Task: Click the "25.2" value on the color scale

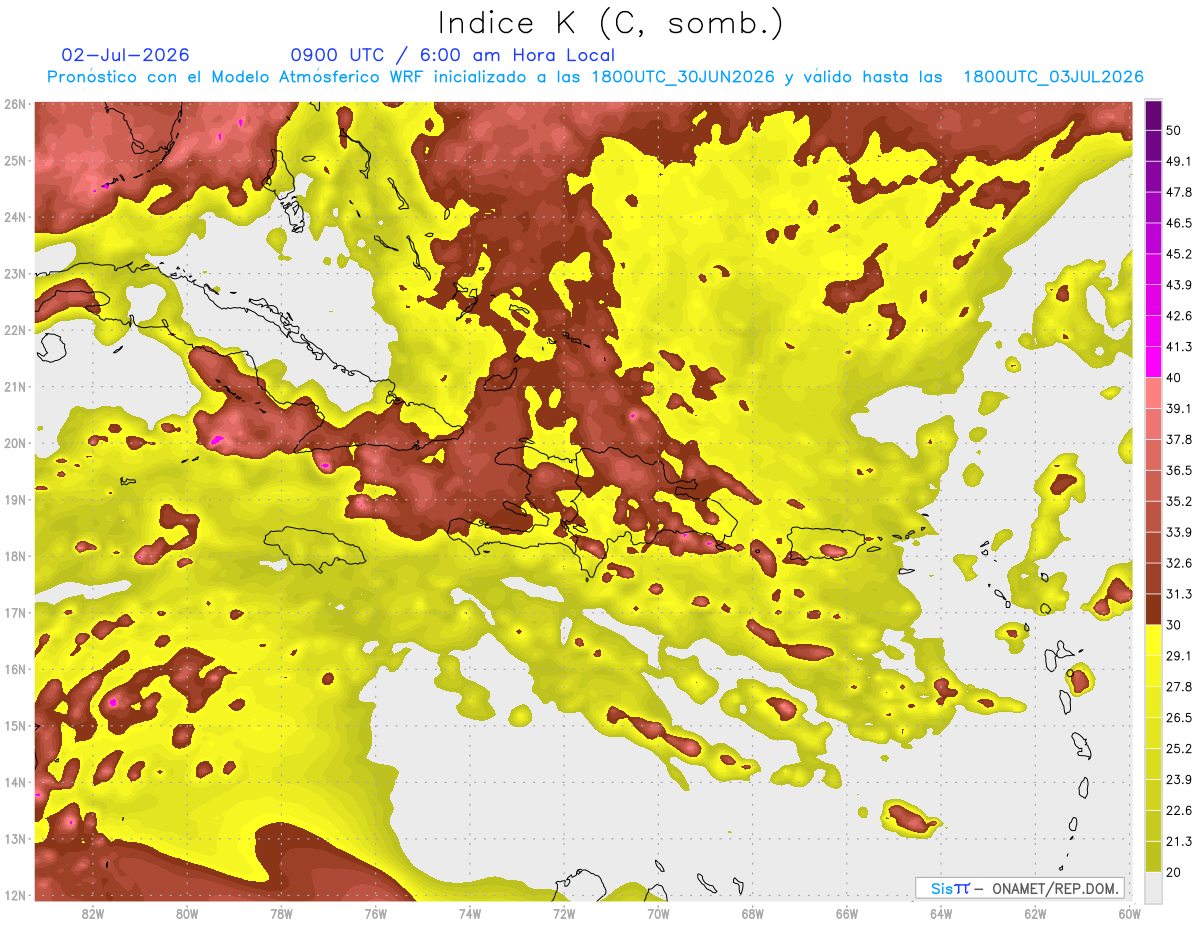Action: pyautogui.click(x=1179, y=749)
